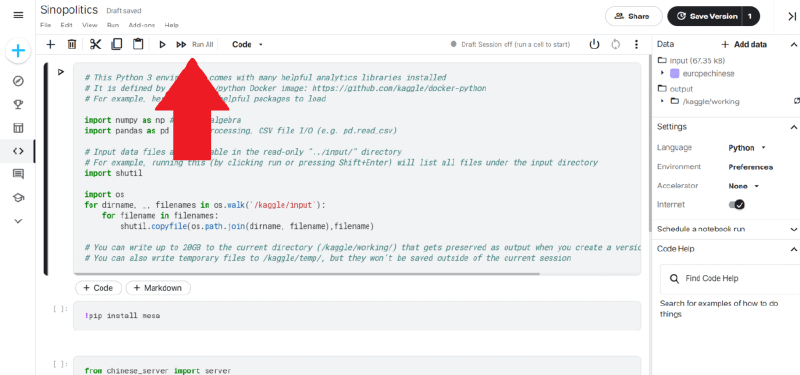
Task: Open environment Preferences link
Action: [751, 167]
